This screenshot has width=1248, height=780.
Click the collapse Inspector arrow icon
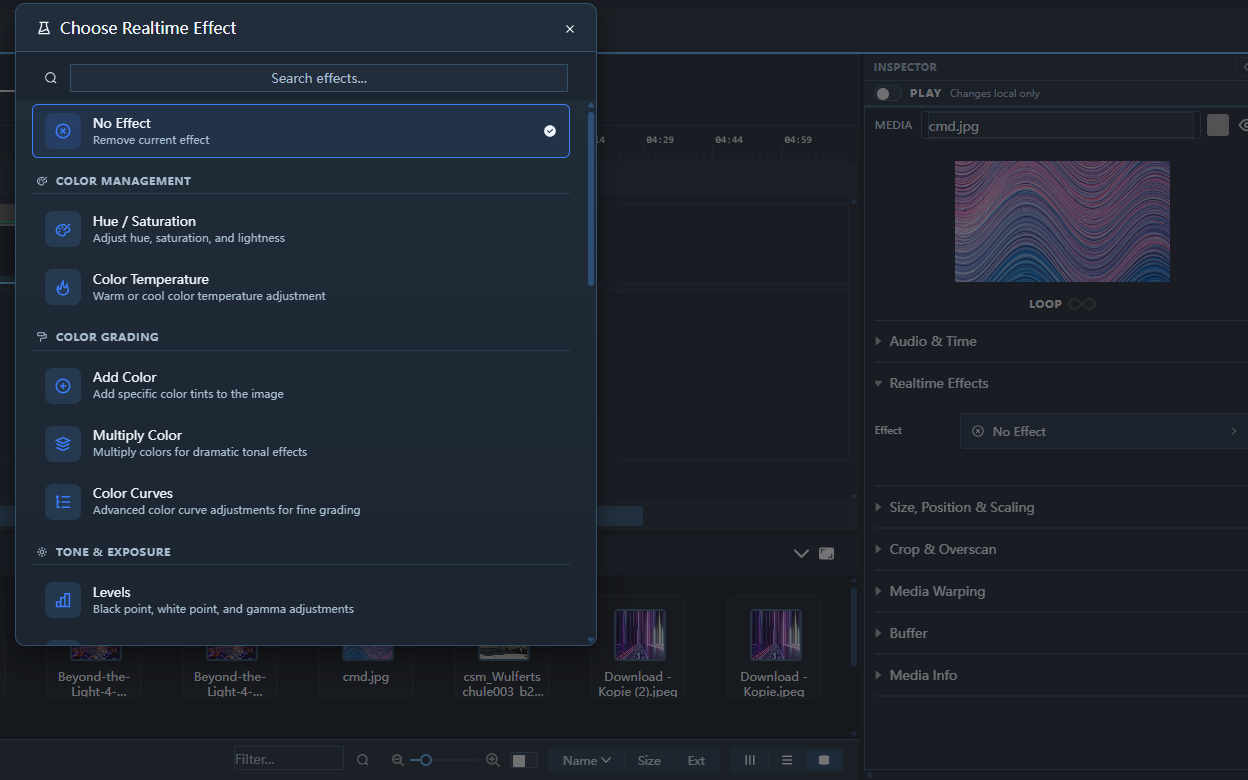coord(1241,67)
